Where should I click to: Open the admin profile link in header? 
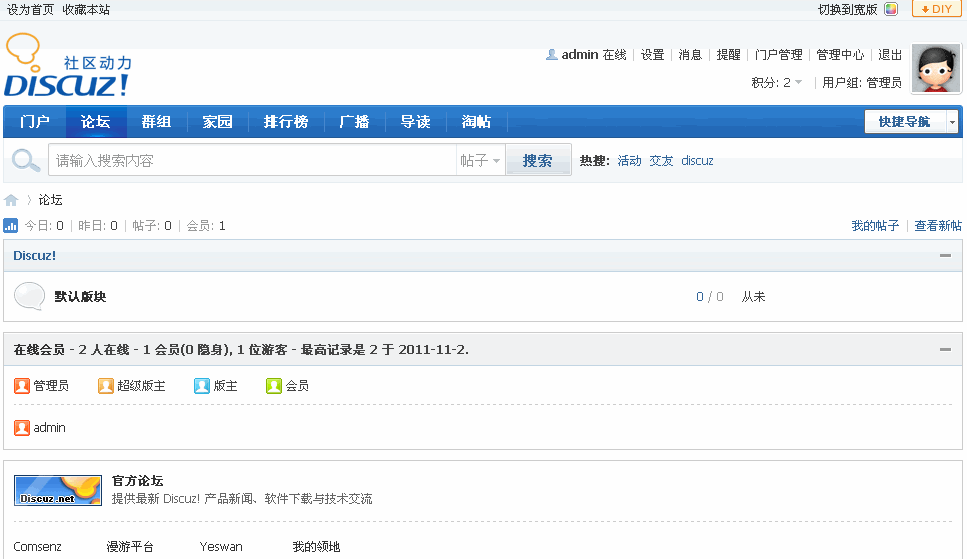580,55
